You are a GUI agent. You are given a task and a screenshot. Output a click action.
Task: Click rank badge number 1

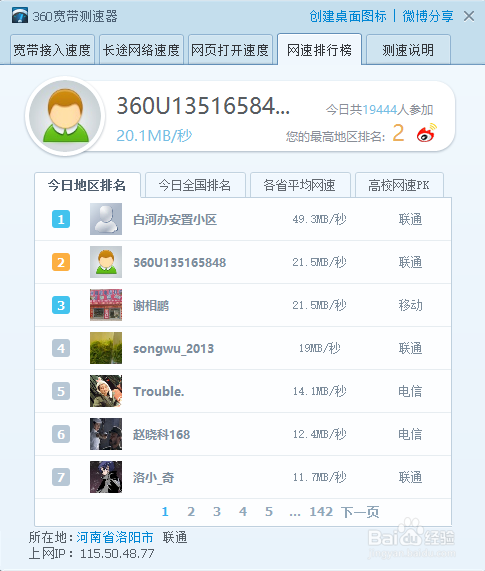61,219
